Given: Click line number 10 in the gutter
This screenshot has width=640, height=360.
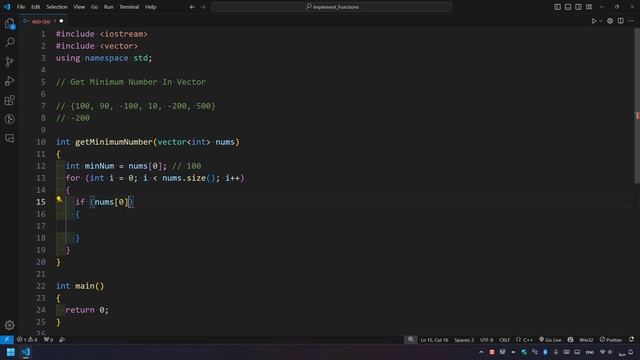Looking at the screenshot, I should tap(41, 142).
